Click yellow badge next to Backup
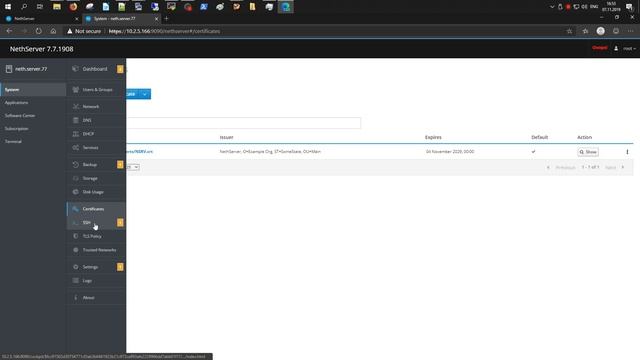This screenshot has width=640, height=360. 120,164
